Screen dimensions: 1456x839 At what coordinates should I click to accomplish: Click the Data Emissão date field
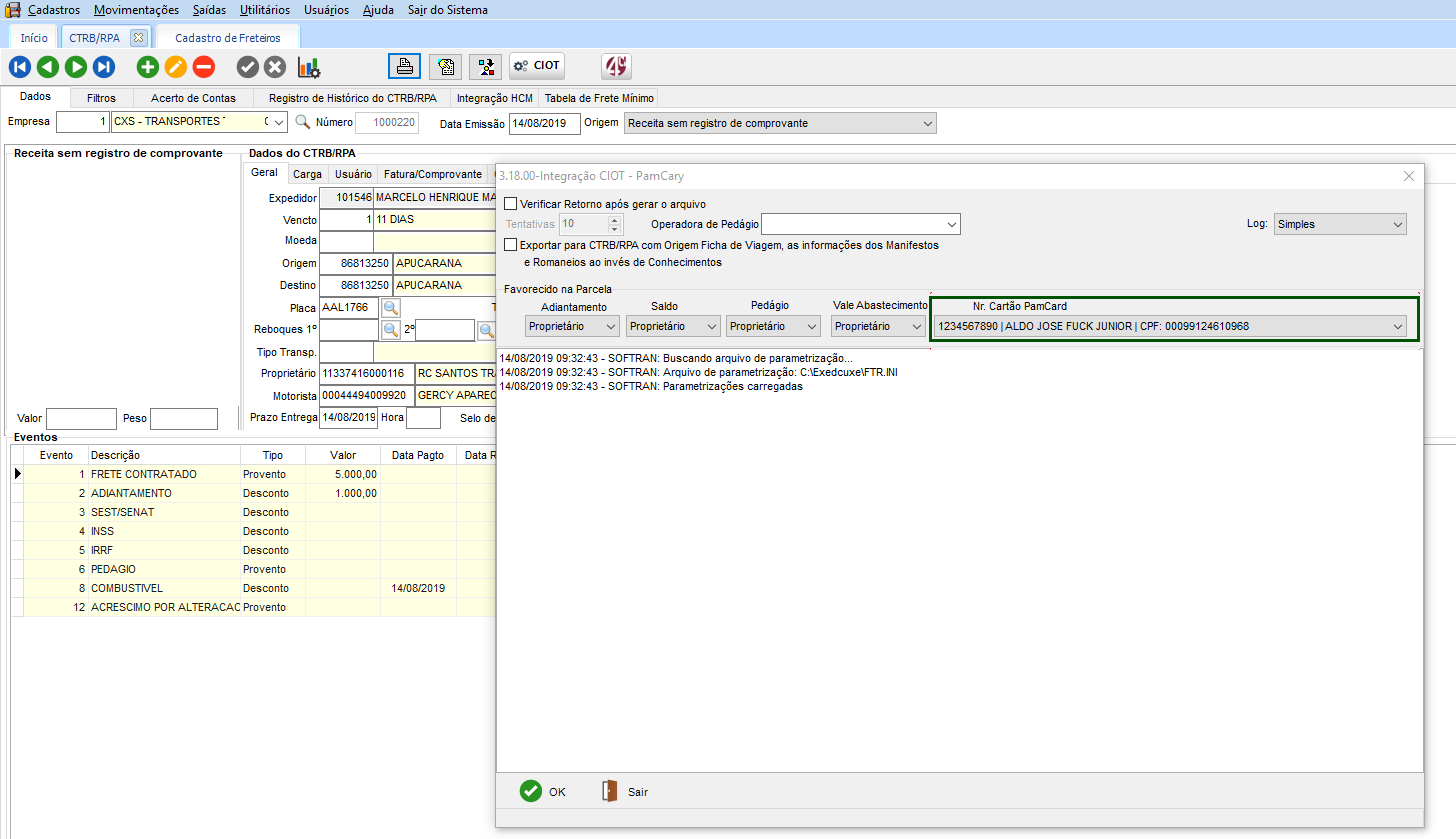(543, 123)
